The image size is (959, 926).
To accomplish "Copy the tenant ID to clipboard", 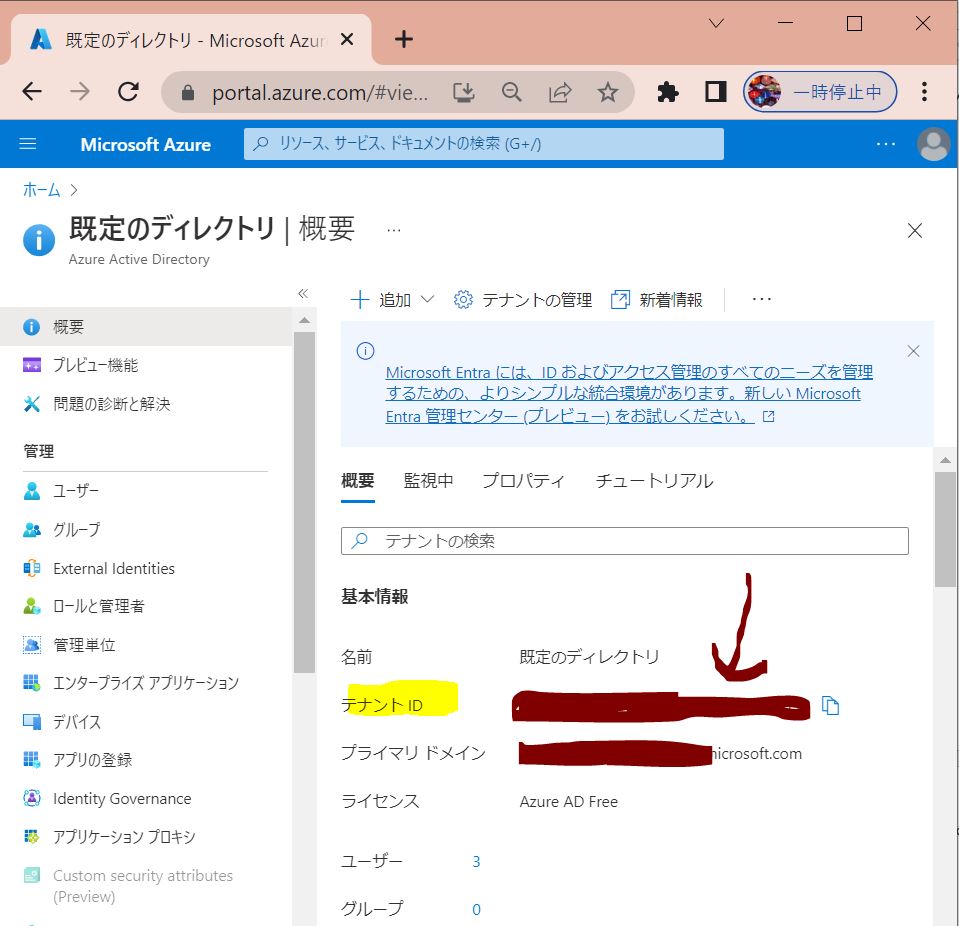I will pos(830,706).
